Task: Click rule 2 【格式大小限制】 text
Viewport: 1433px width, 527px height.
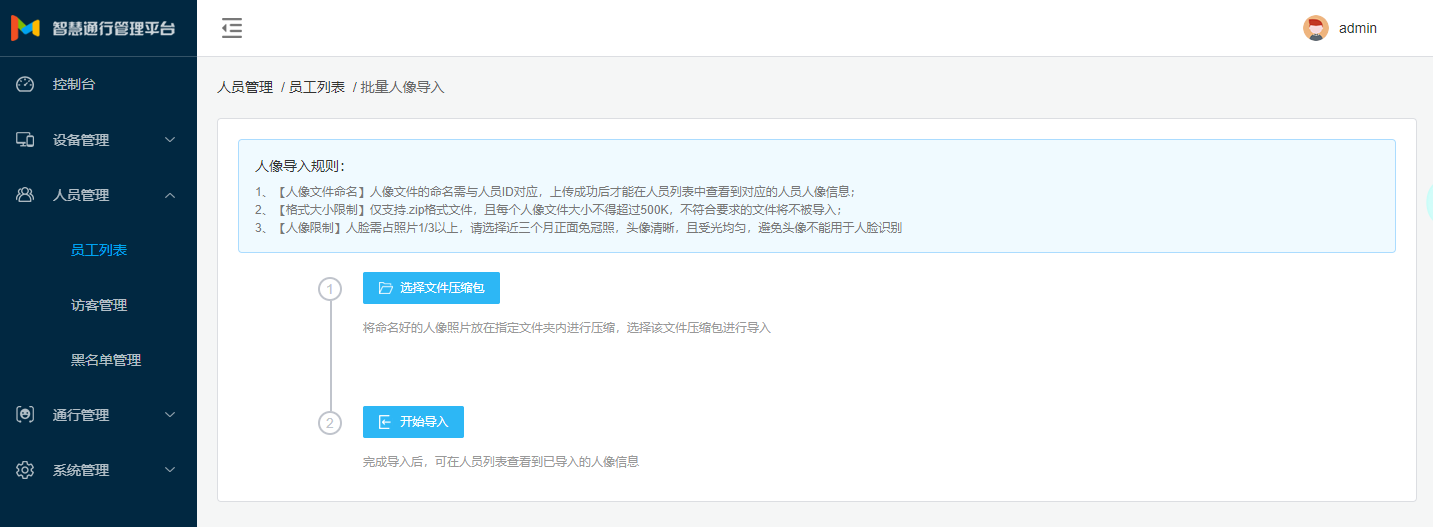Action: coord(549,210)
